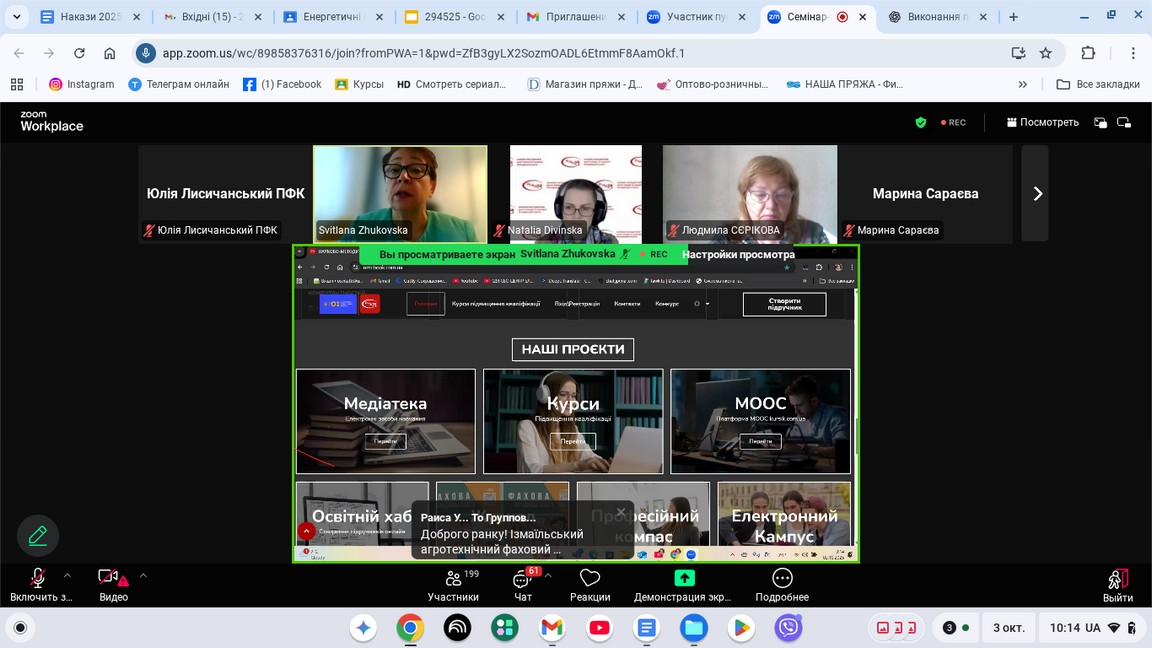This screenshot has height=648, width=1152.
Task: Open the Reactions menu
Action: (590, 579)
